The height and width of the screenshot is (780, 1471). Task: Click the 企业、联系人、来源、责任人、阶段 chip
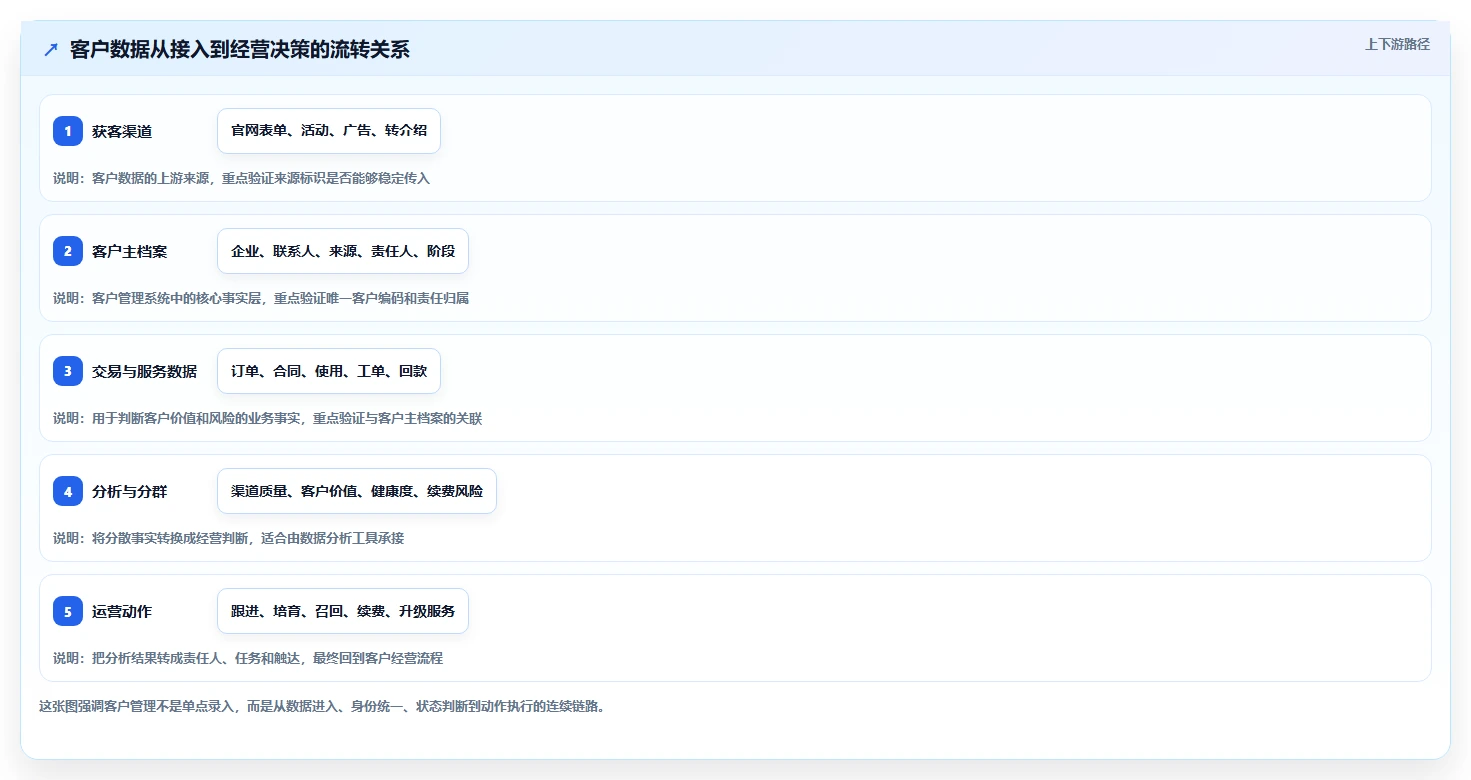point(343,251)
